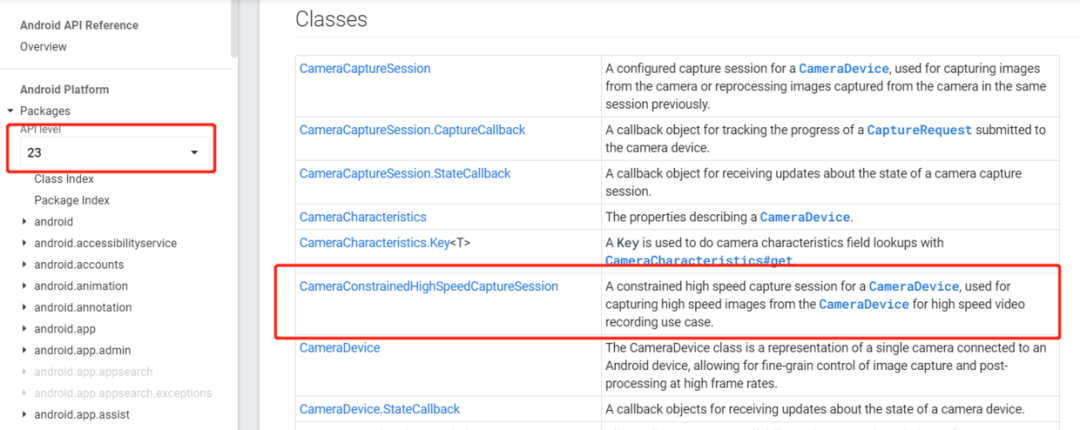Select android.annotation package item
The image size is (1080, 430).
pos(83,307)
